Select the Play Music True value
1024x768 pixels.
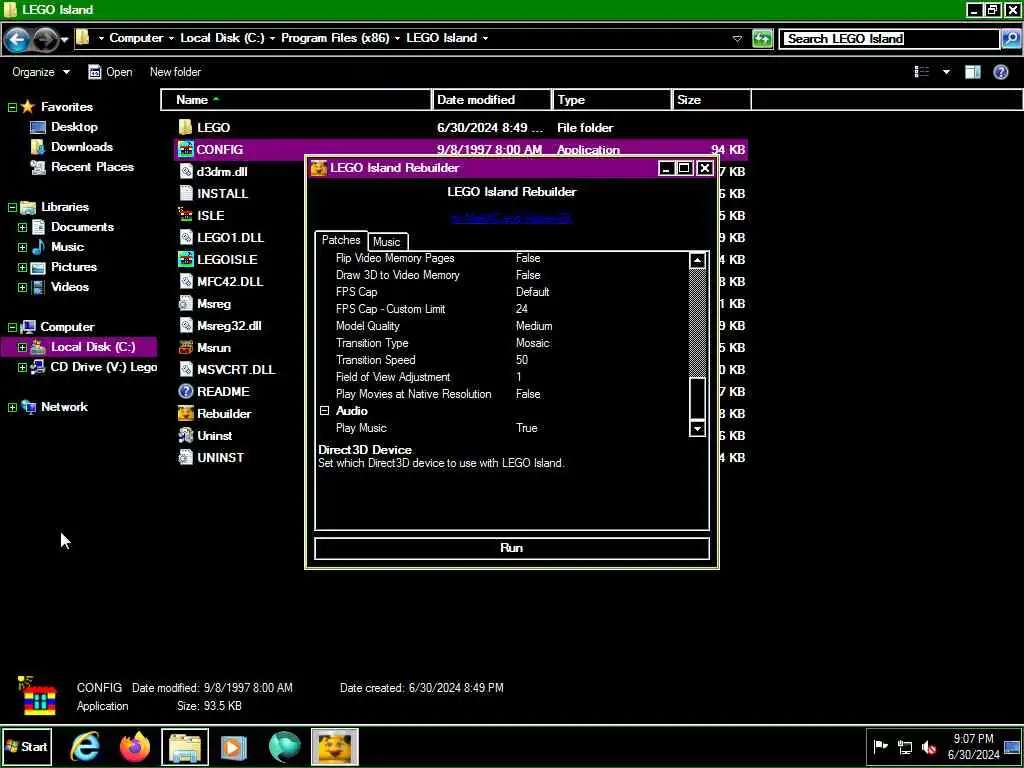(x=526, y=428)
